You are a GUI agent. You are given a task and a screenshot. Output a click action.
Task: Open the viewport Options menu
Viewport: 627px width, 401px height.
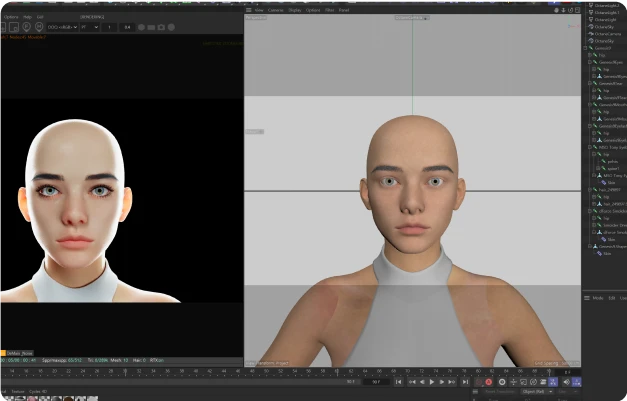pyautogui.click(x=313, y=10)
